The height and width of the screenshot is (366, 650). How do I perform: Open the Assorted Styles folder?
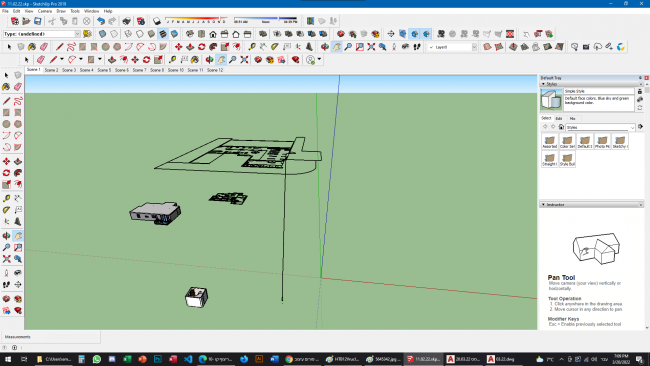550,141
